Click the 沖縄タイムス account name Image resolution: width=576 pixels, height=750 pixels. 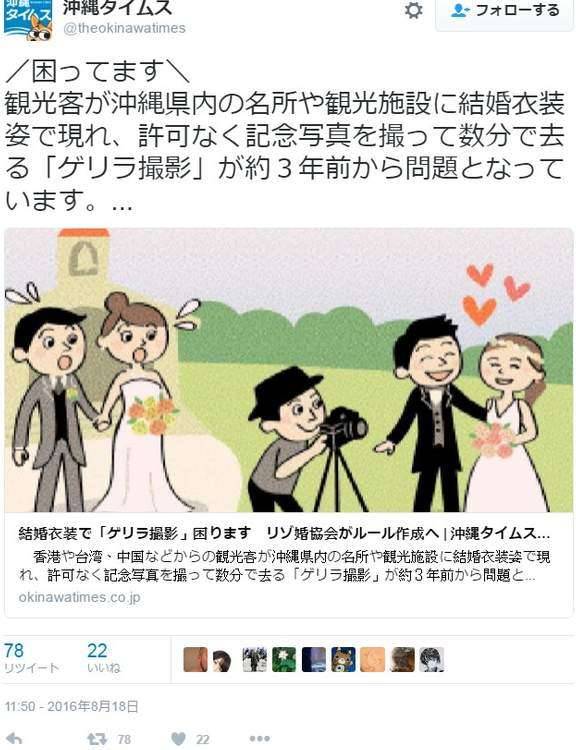pyautogui.click(x=118, y=7)
